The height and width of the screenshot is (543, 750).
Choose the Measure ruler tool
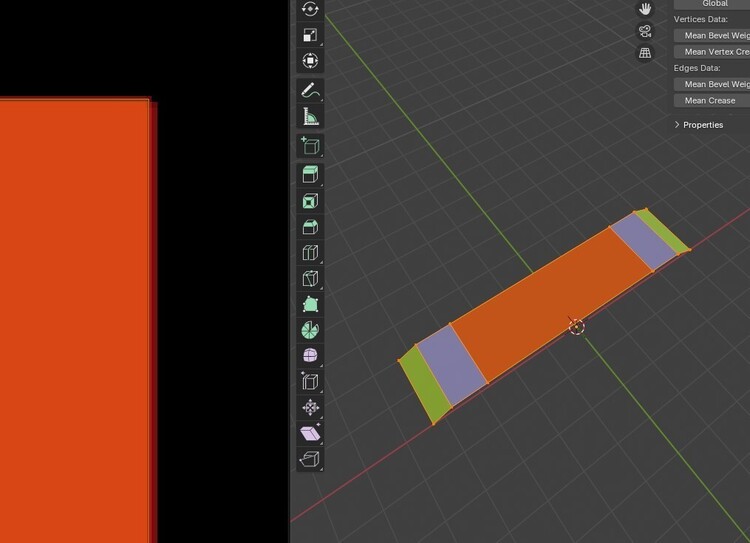coord(310,118)
